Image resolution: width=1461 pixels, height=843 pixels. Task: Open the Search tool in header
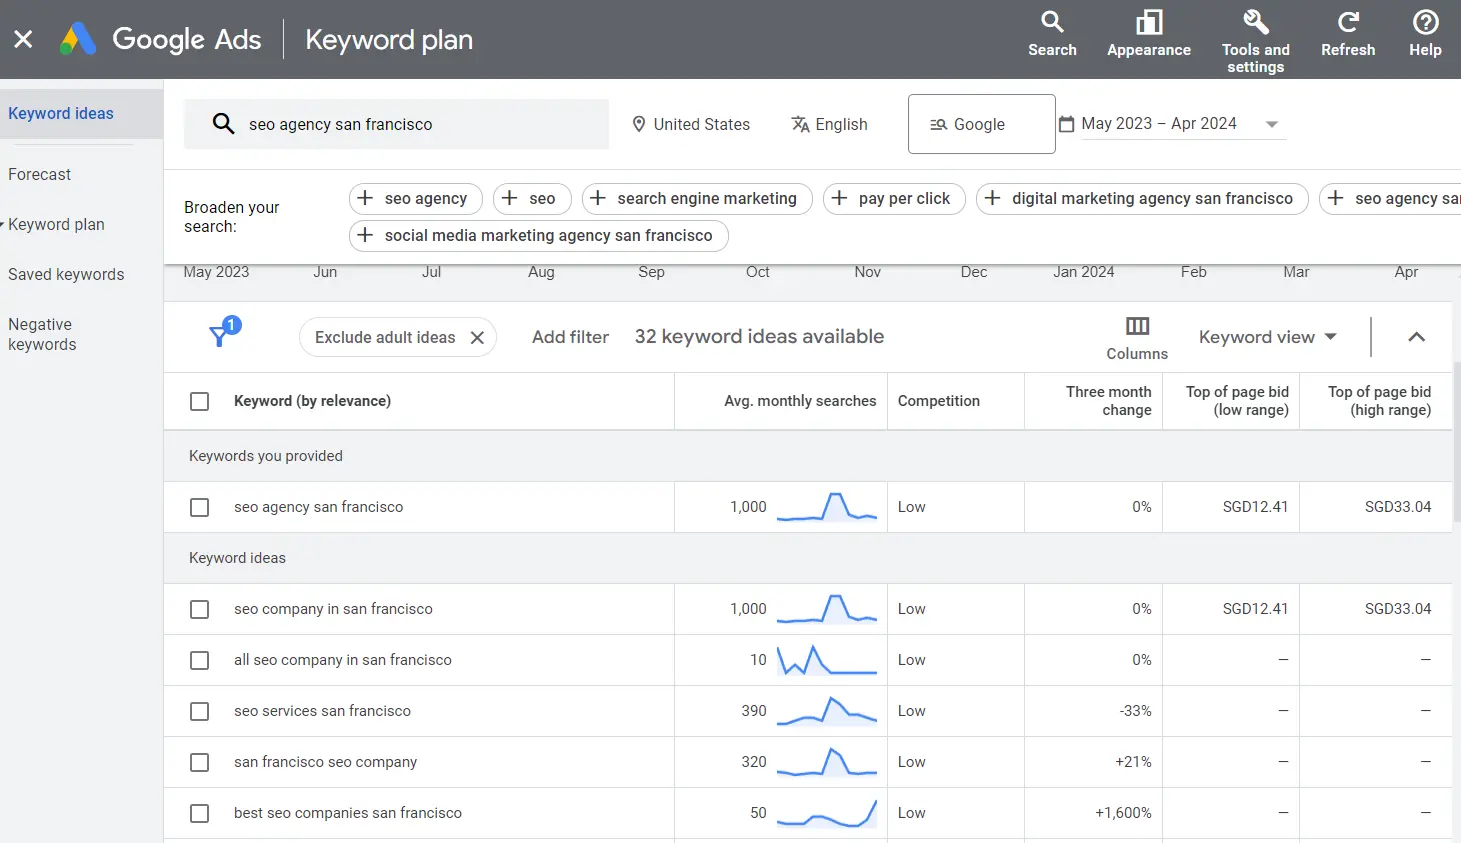click(x=1052, y=35)
